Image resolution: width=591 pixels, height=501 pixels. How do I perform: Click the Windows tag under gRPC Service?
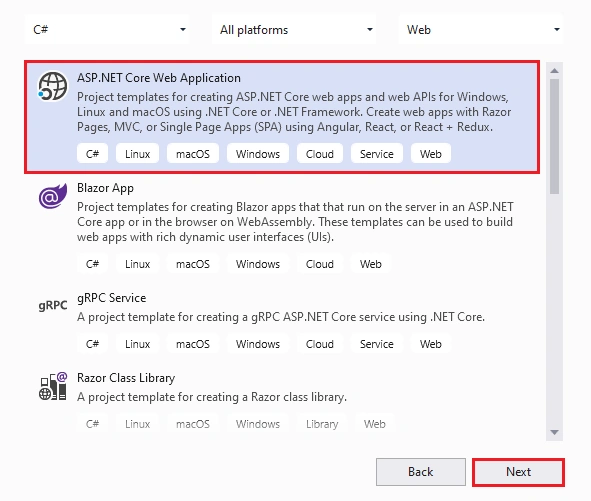tap(258, 343)
